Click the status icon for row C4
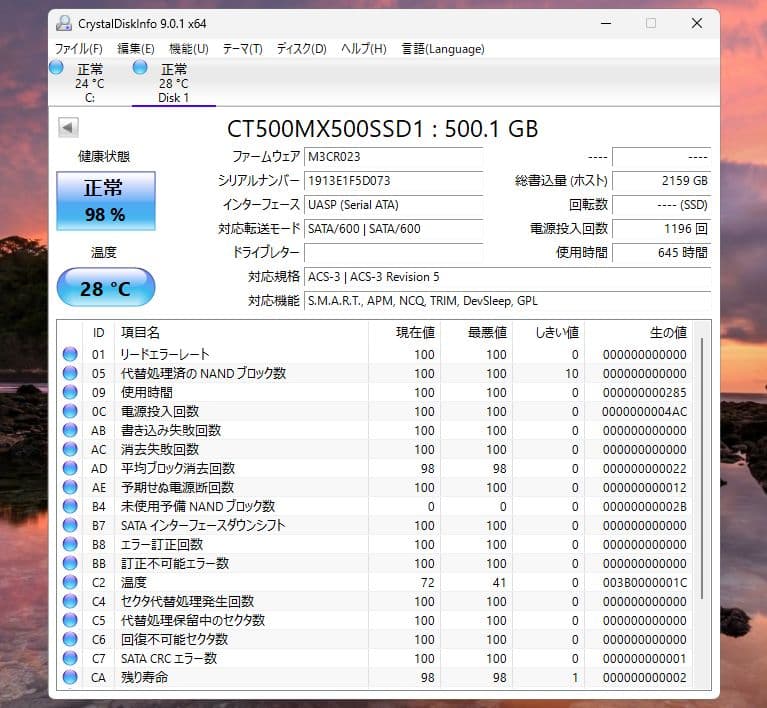The image size is (767, 708). tap(70, 601)
